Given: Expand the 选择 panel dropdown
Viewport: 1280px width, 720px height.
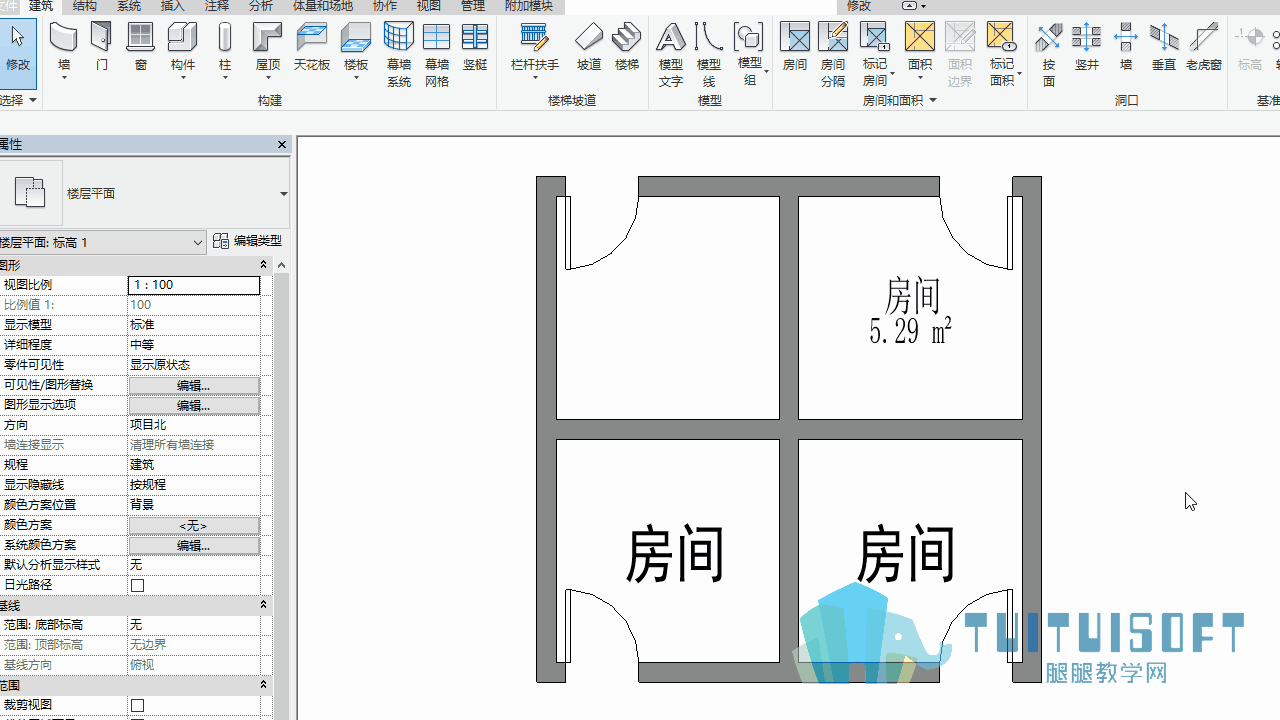Looking at the screenshot, I should [x=33, y=101].
